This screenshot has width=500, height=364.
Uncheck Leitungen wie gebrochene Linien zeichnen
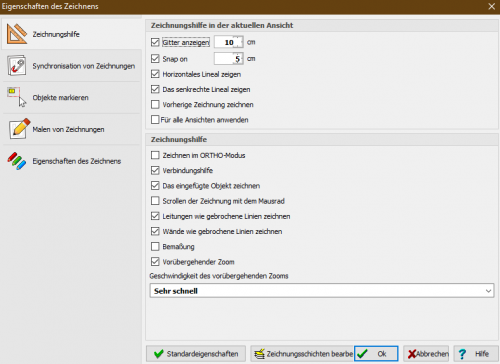155,216
